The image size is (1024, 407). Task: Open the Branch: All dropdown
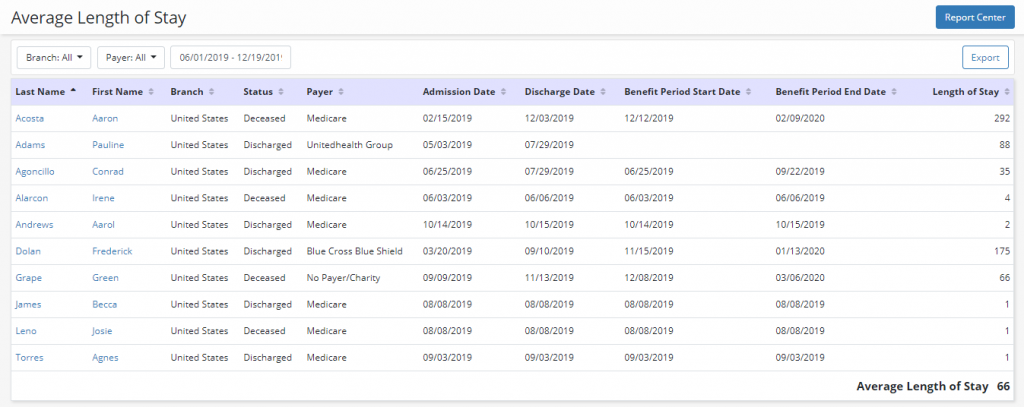coord(54,58)
